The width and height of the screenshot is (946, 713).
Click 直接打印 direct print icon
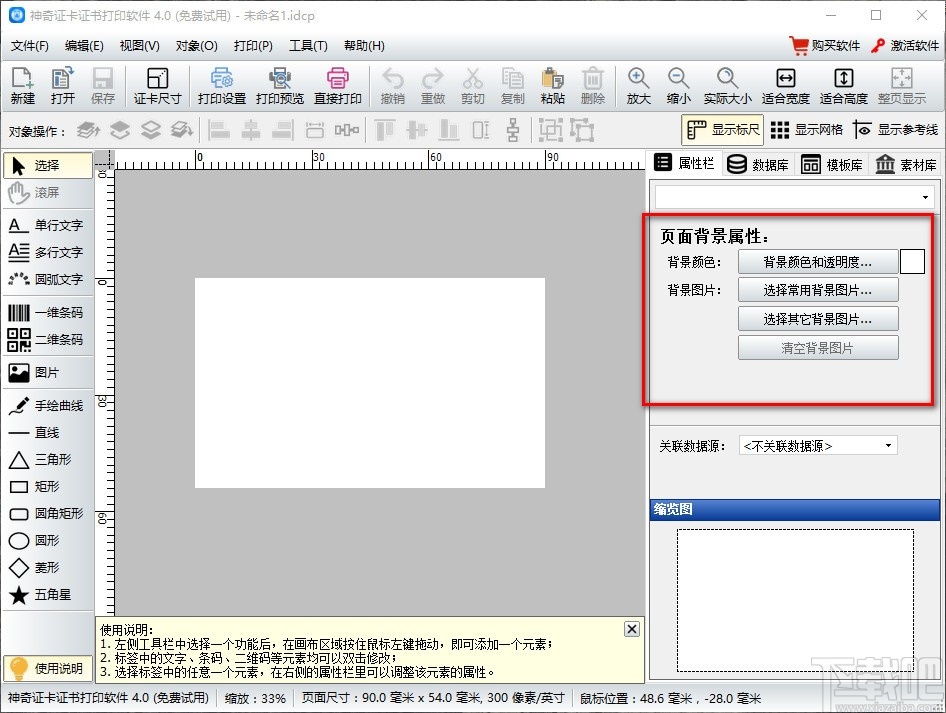337,86
